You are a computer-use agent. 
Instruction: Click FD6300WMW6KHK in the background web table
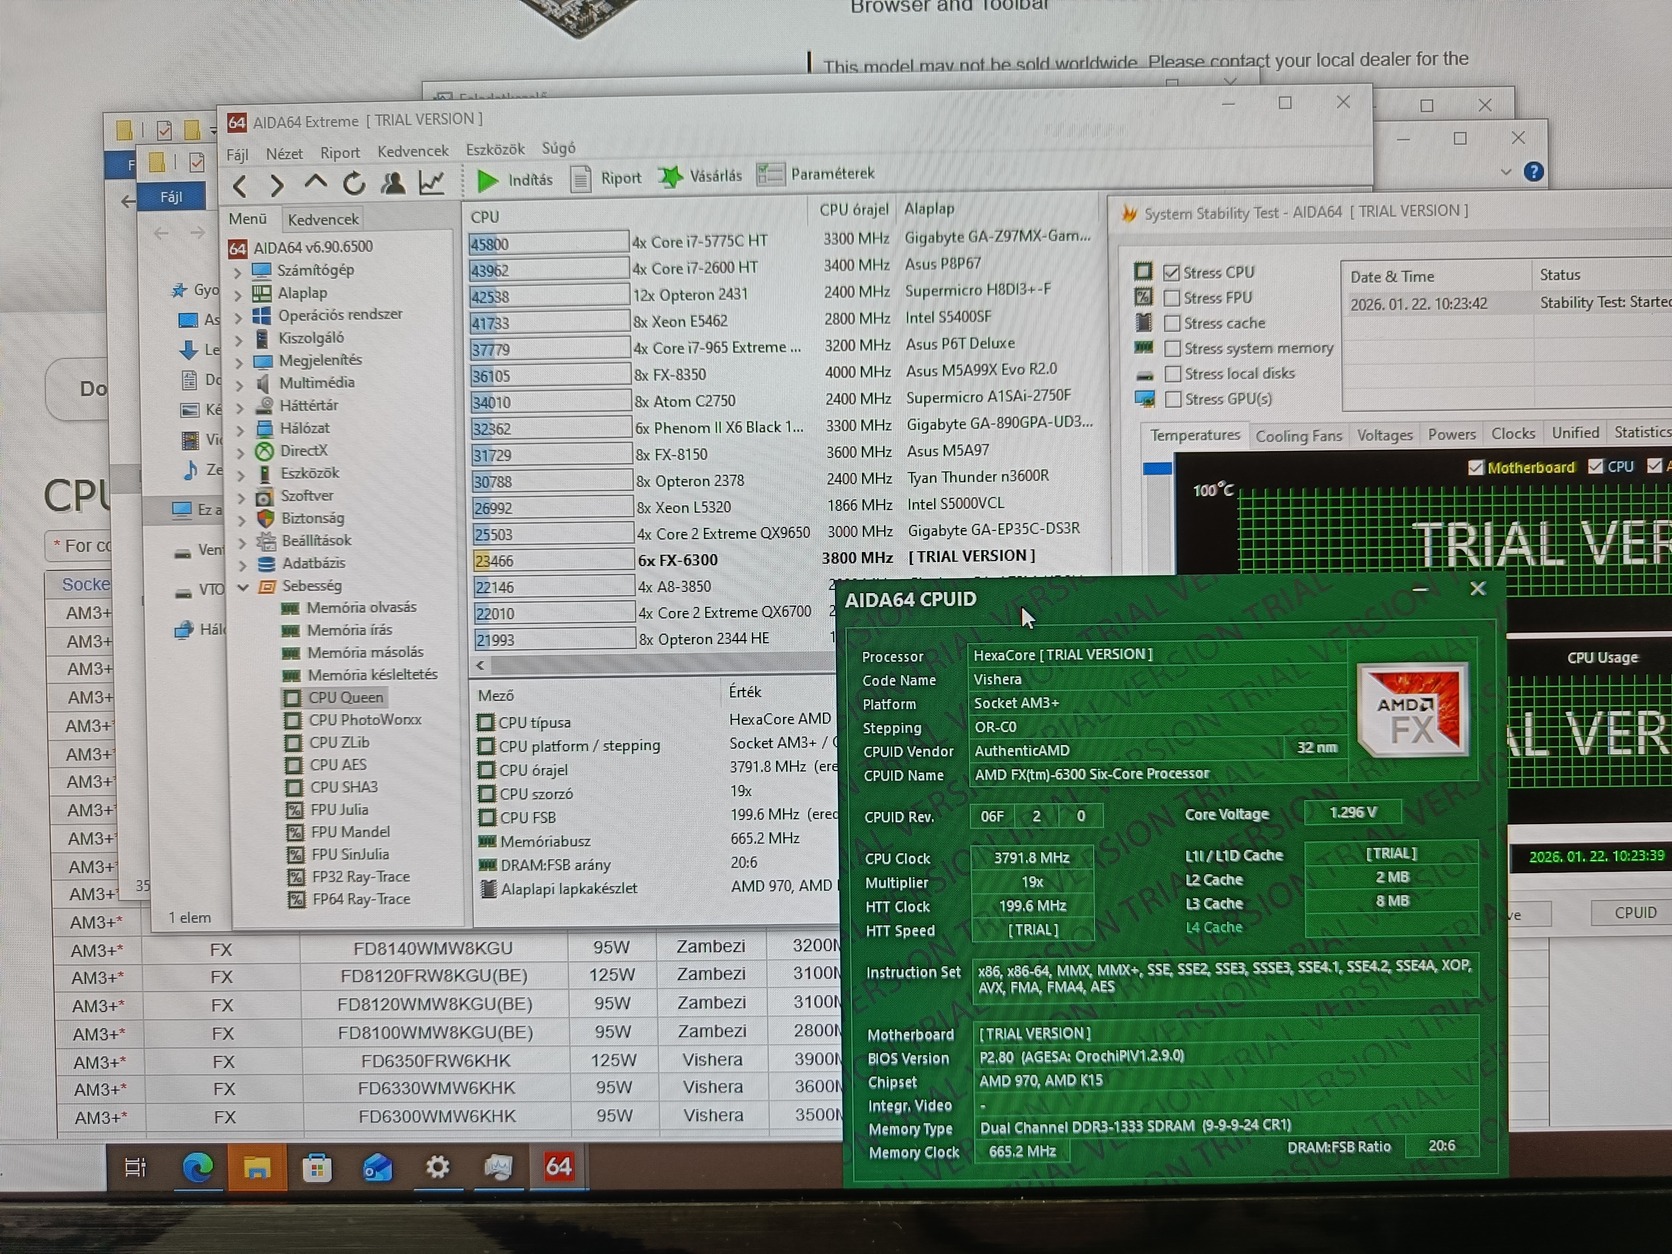tap(437, 1116)
